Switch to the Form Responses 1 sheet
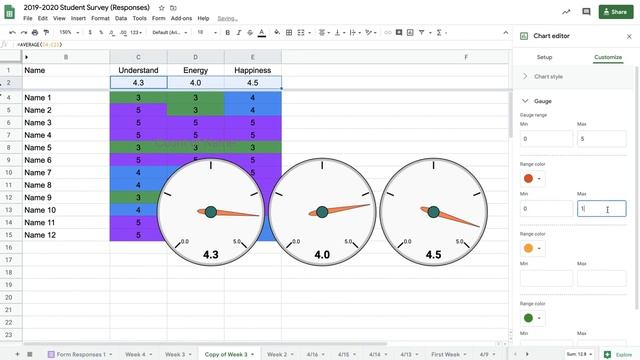This screenshot has width=640, height=360. [80, 354]
